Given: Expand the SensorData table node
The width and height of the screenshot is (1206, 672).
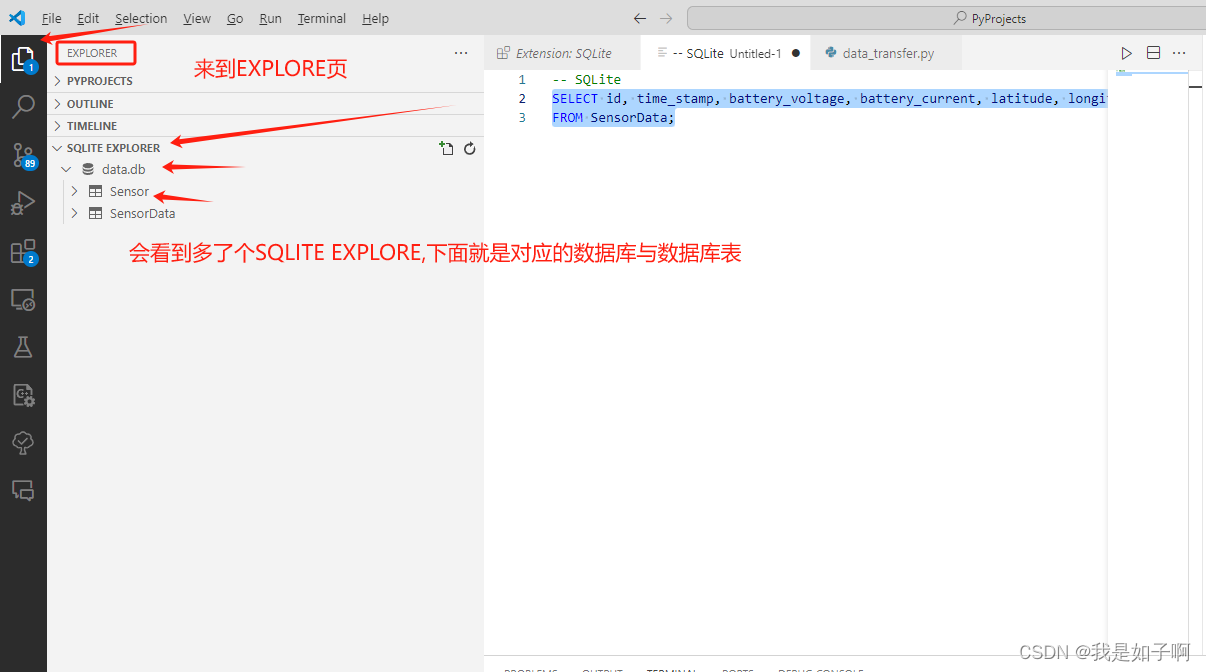Looking at the screenshot, I should [74, 213].
